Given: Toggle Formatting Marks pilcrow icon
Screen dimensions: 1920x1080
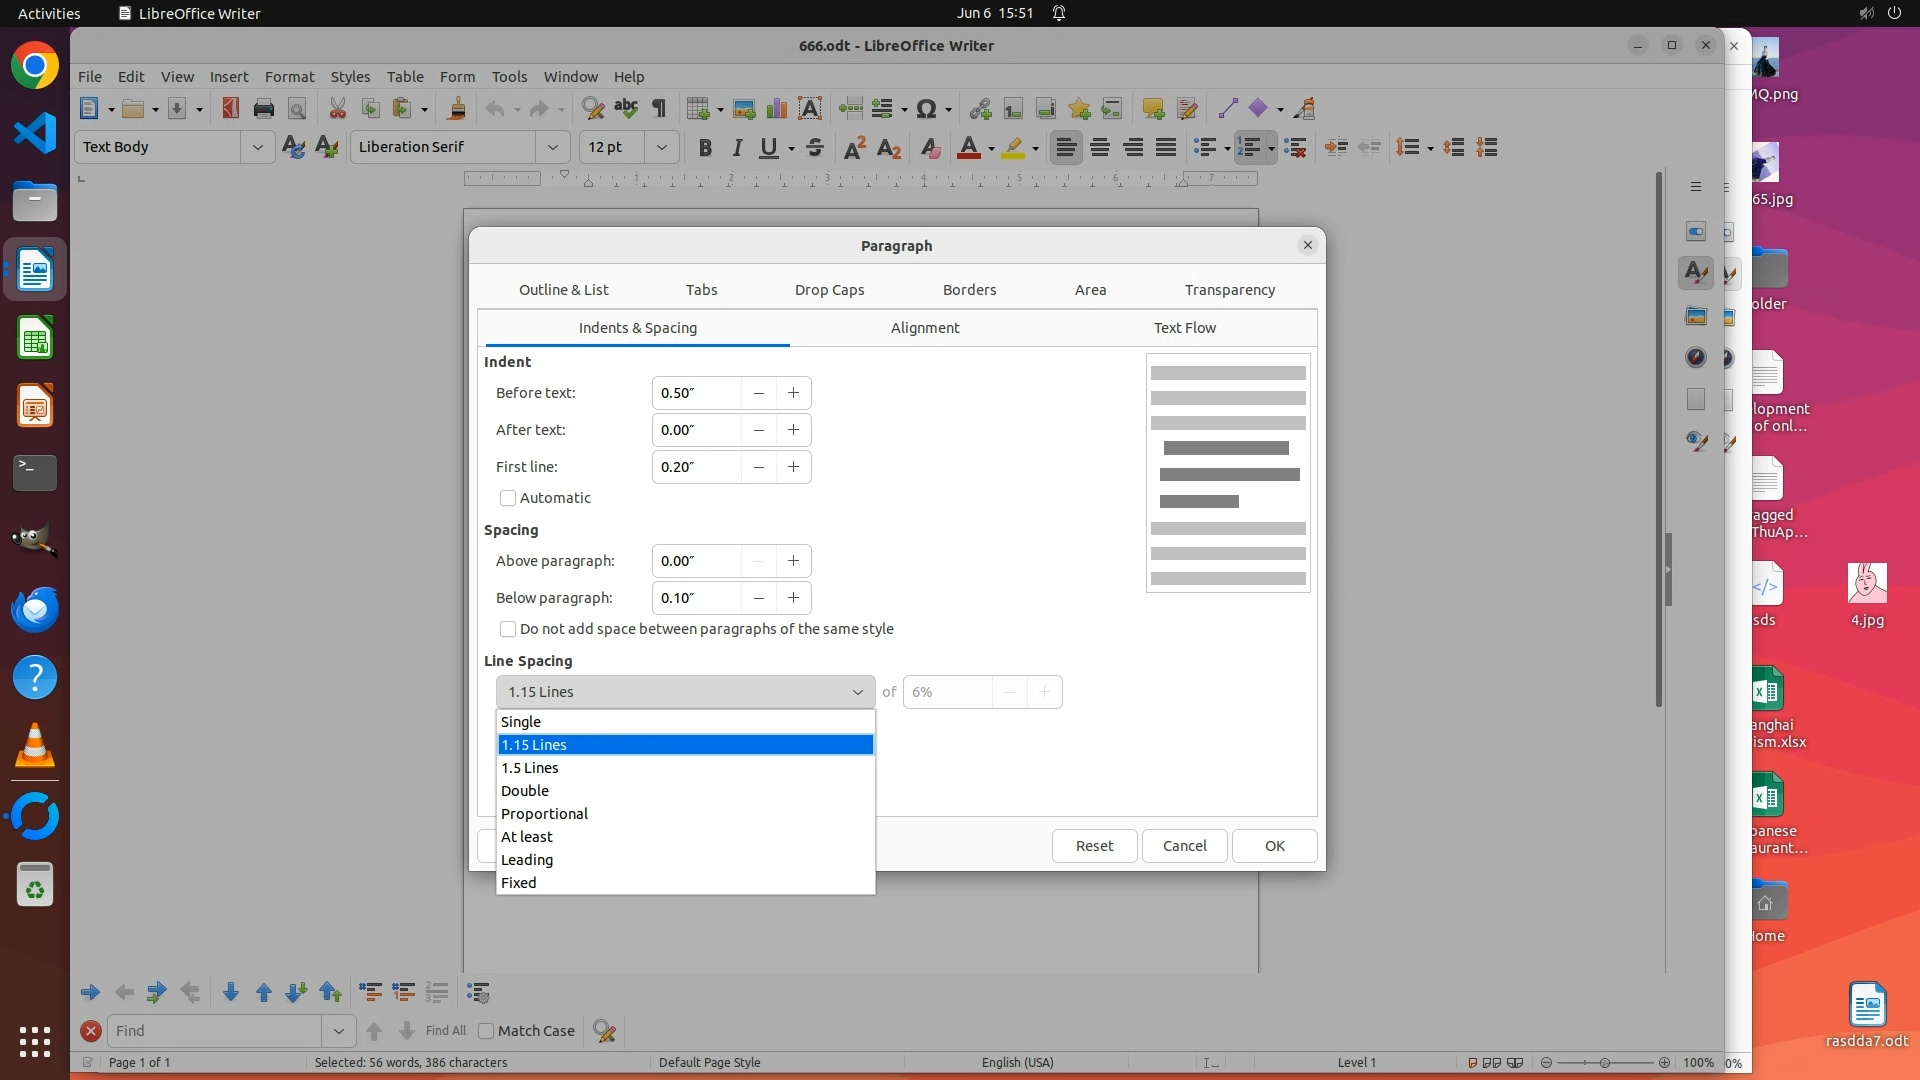Looking at the screenshot, I should click(659, 109).
